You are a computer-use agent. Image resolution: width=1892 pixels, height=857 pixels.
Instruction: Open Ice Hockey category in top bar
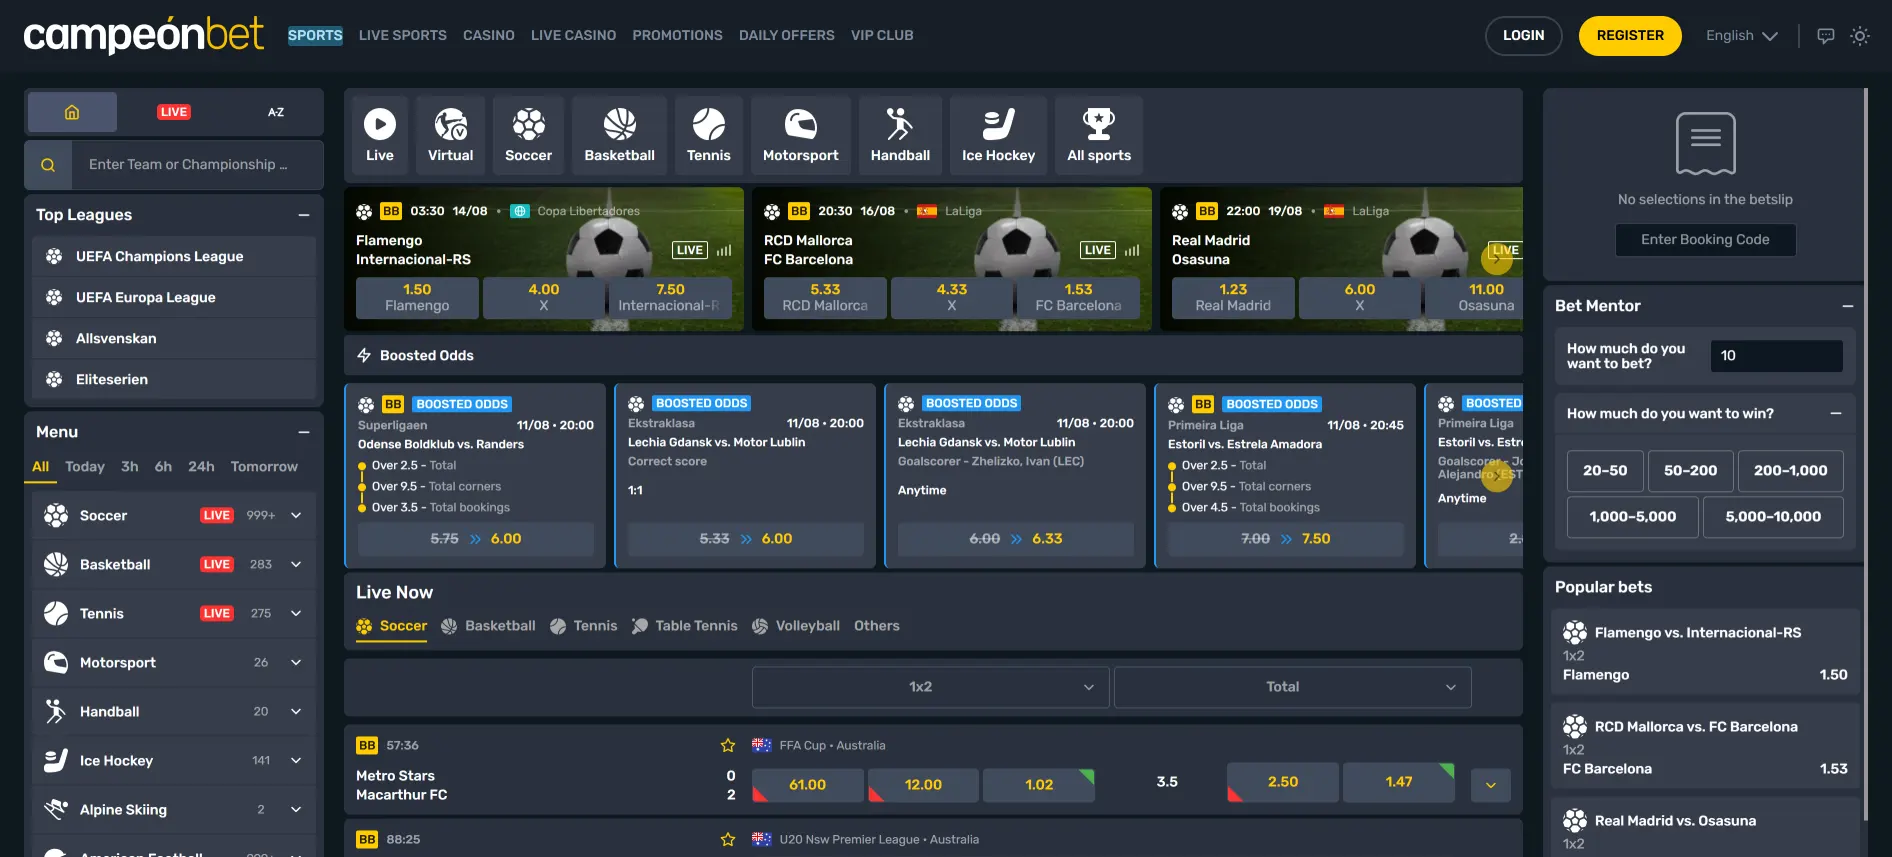point(998,135)
